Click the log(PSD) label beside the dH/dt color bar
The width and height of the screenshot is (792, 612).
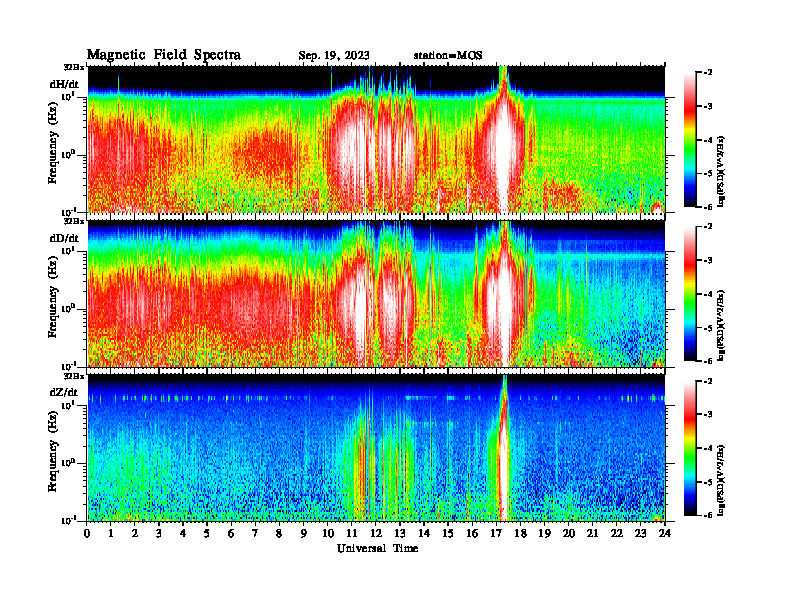(722, 171)
